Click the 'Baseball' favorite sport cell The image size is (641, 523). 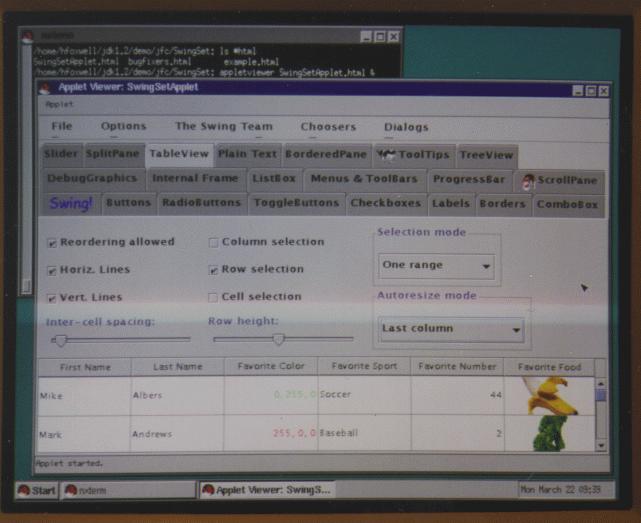364,433
